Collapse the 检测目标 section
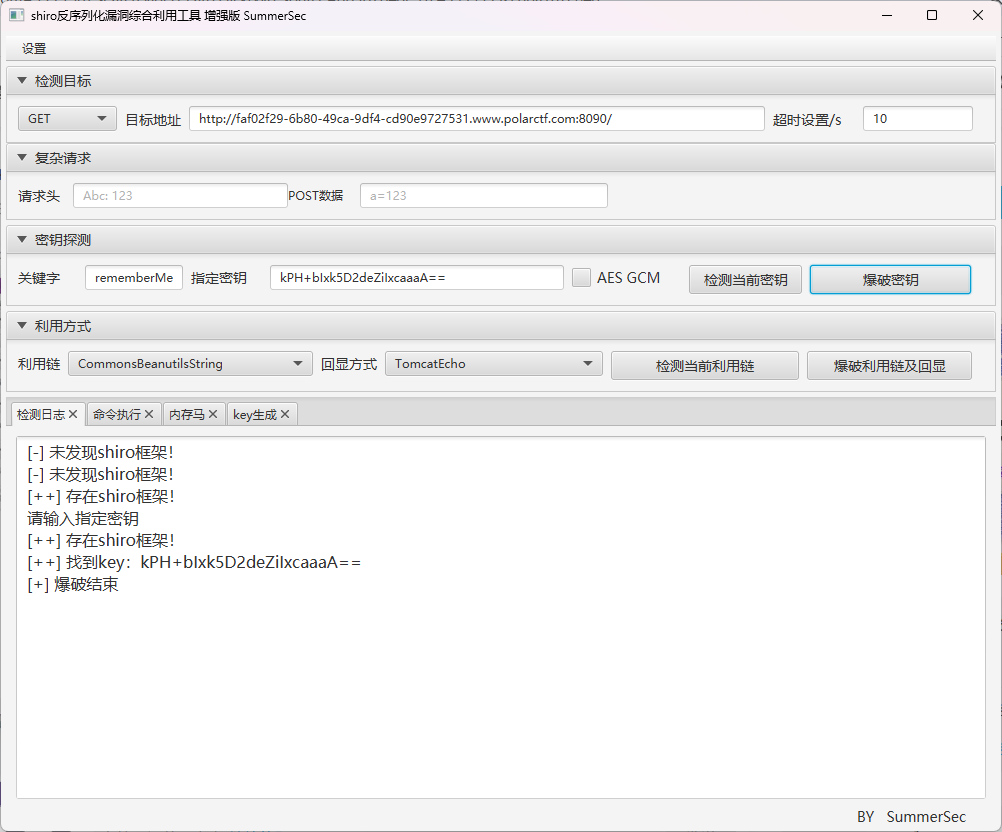 pos(21,80)
